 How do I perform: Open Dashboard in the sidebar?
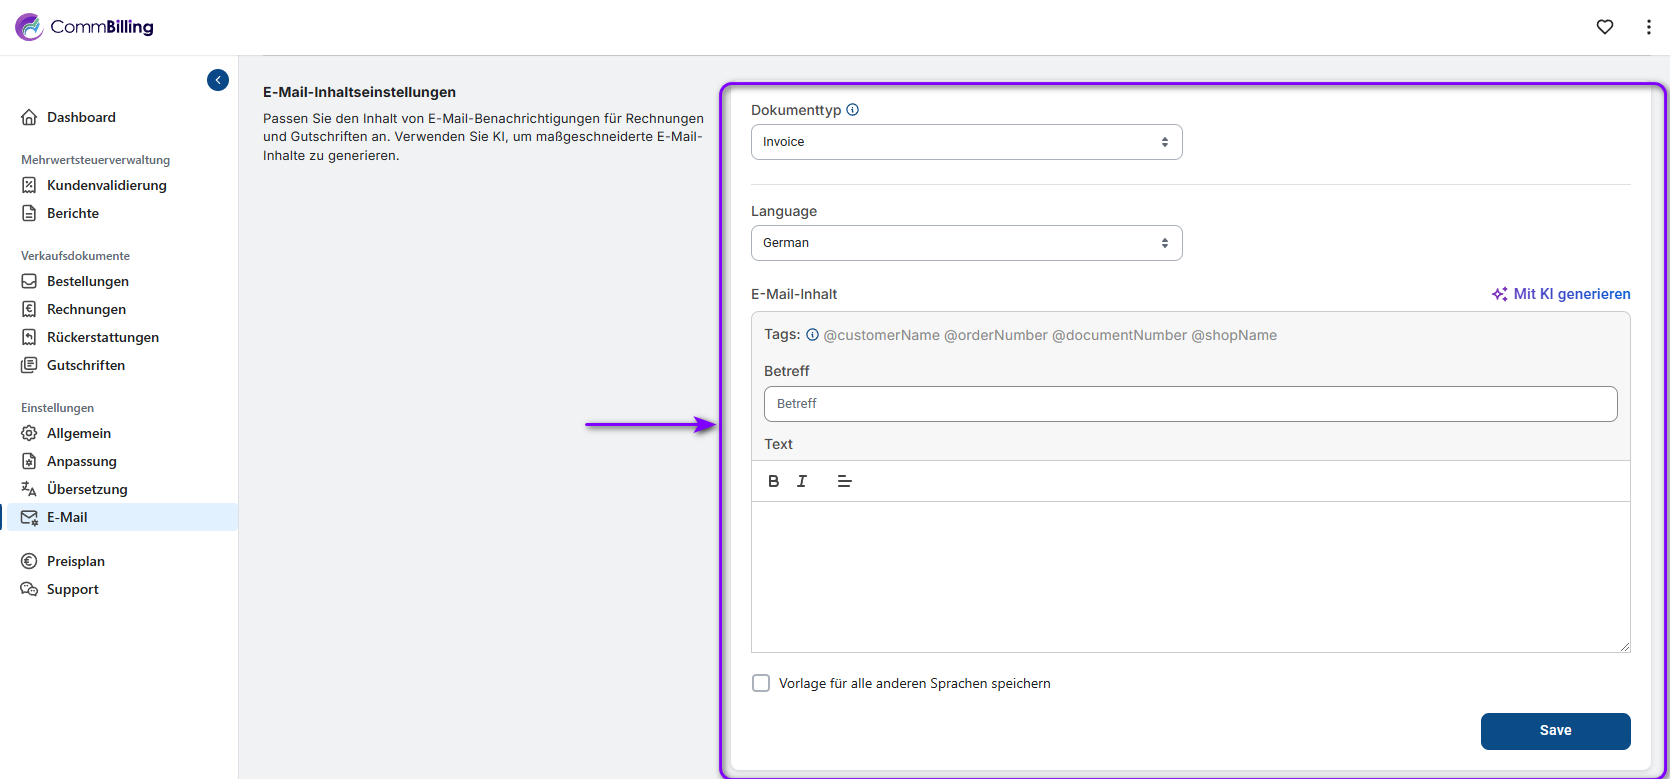click(x=81, y=117)
